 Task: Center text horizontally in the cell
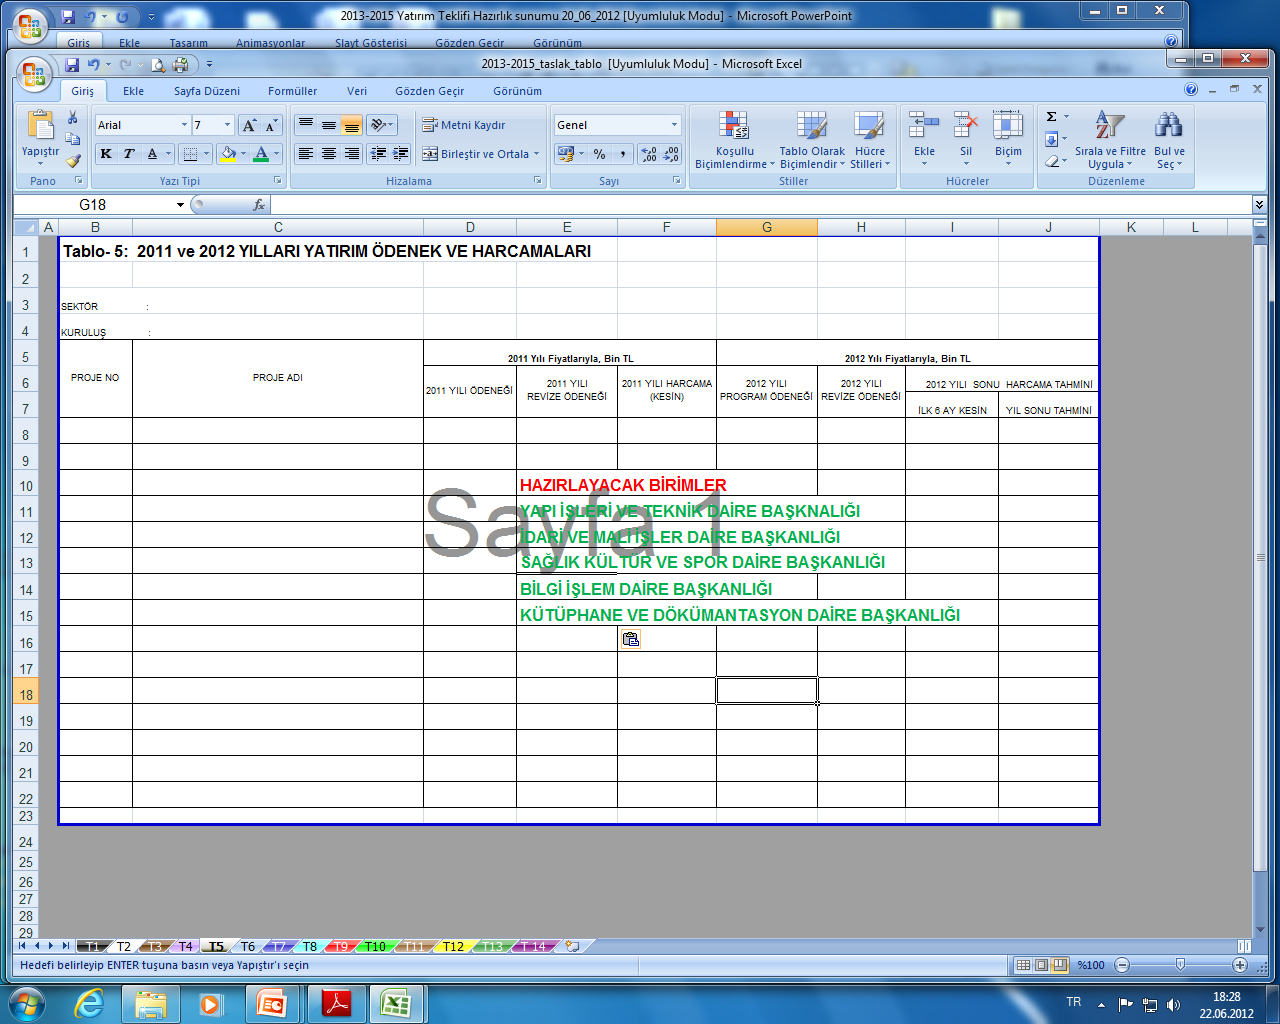click(329, 154)
